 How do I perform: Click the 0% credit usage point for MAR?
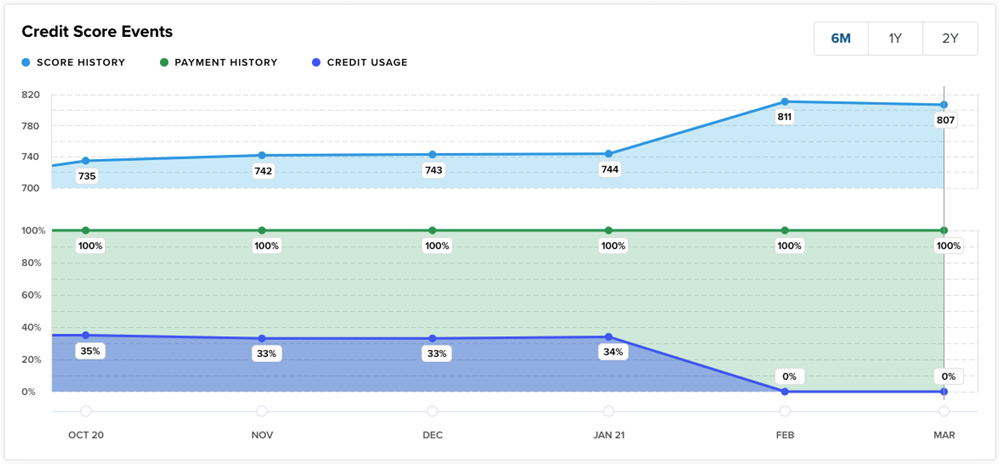pyautogui.click(x=944, y=392)
